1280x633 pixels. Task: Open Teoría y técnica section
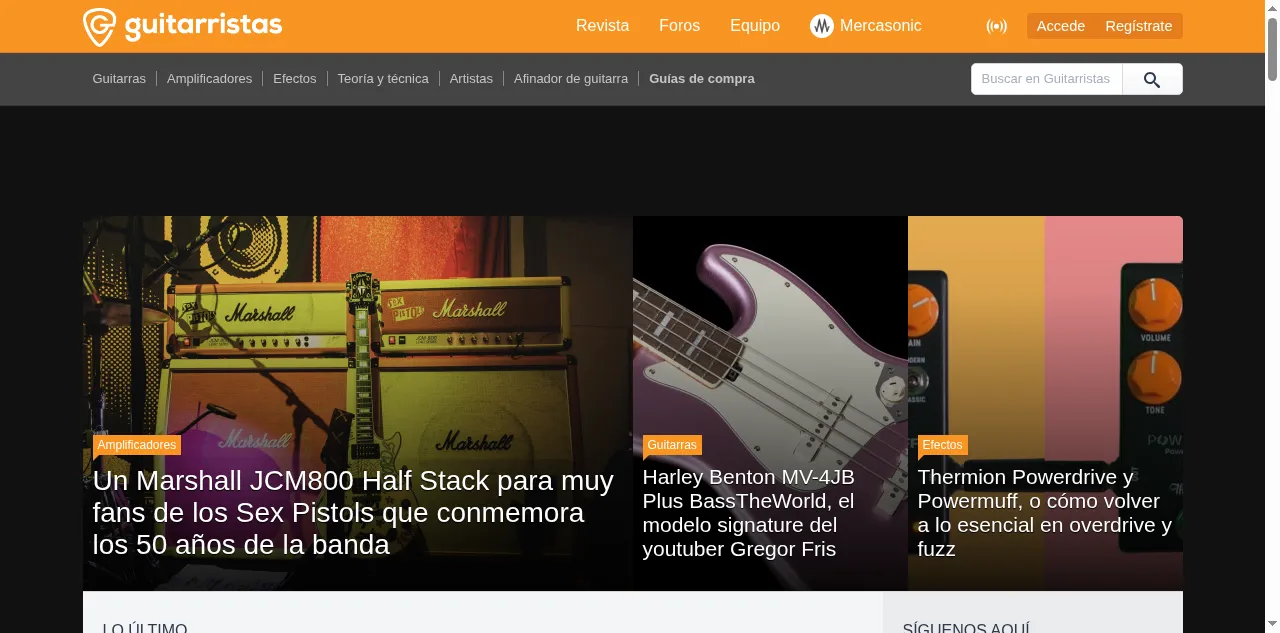click(383, 78)
